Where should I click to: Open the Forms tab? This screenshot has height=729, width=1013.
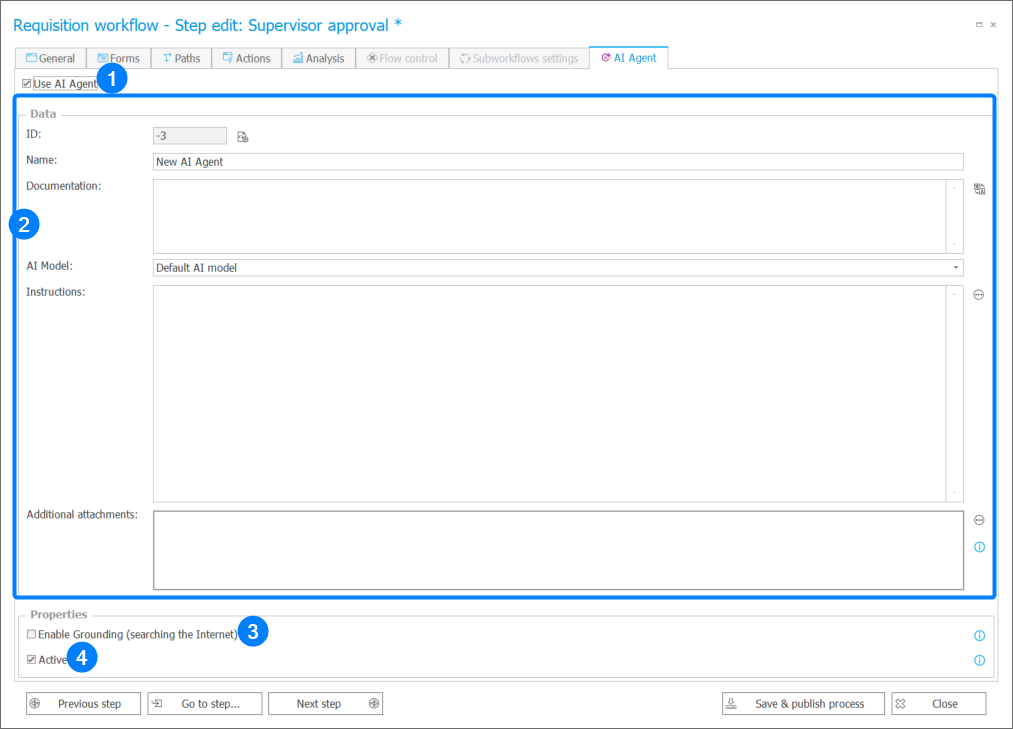tap(118, 58)
